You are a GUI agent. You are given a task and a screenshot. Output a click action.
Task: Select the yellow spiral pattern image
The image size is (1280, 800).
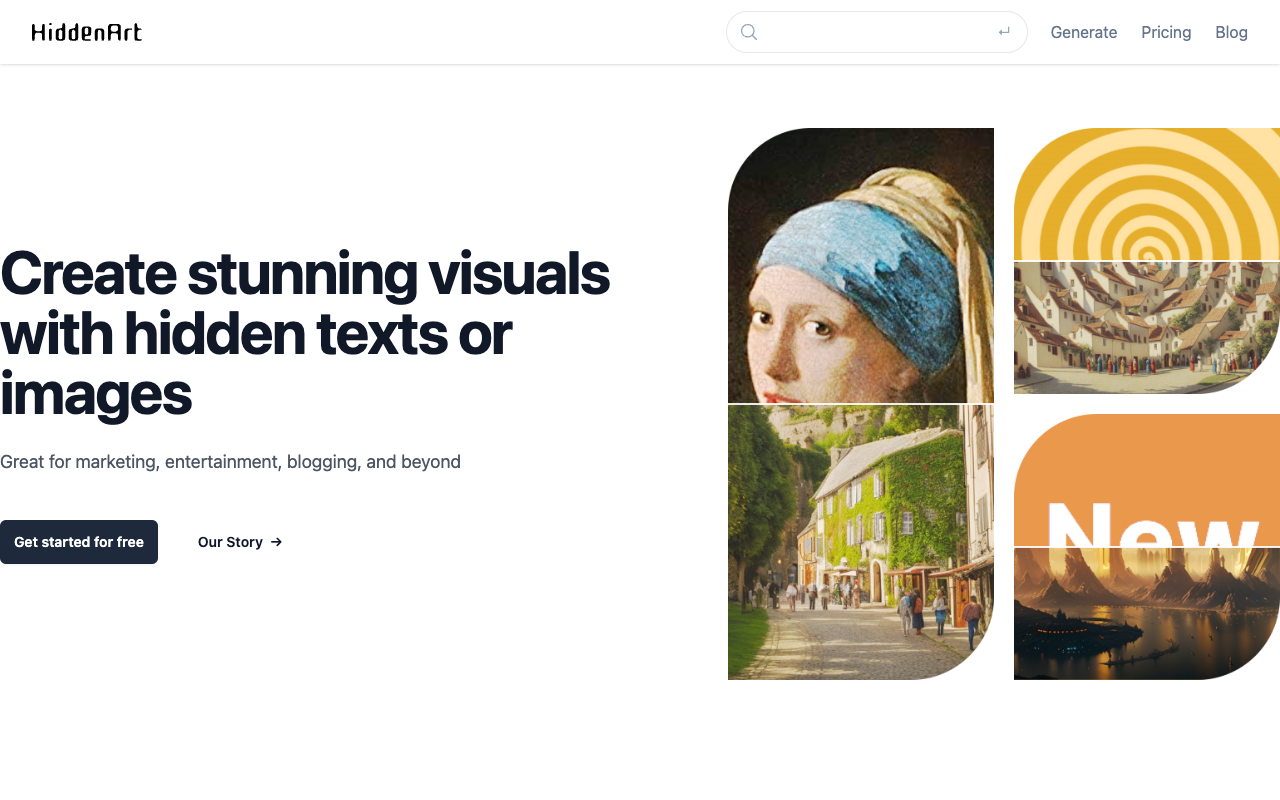tap(1147, 194)
